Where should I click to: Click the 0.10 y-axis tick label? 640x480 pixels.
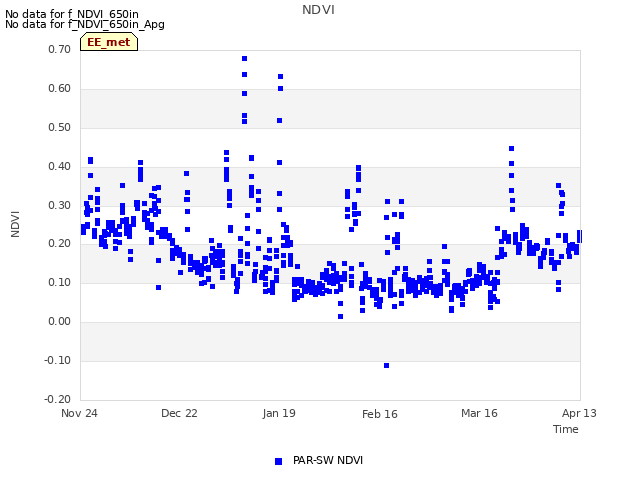click(x=60, y=282)
